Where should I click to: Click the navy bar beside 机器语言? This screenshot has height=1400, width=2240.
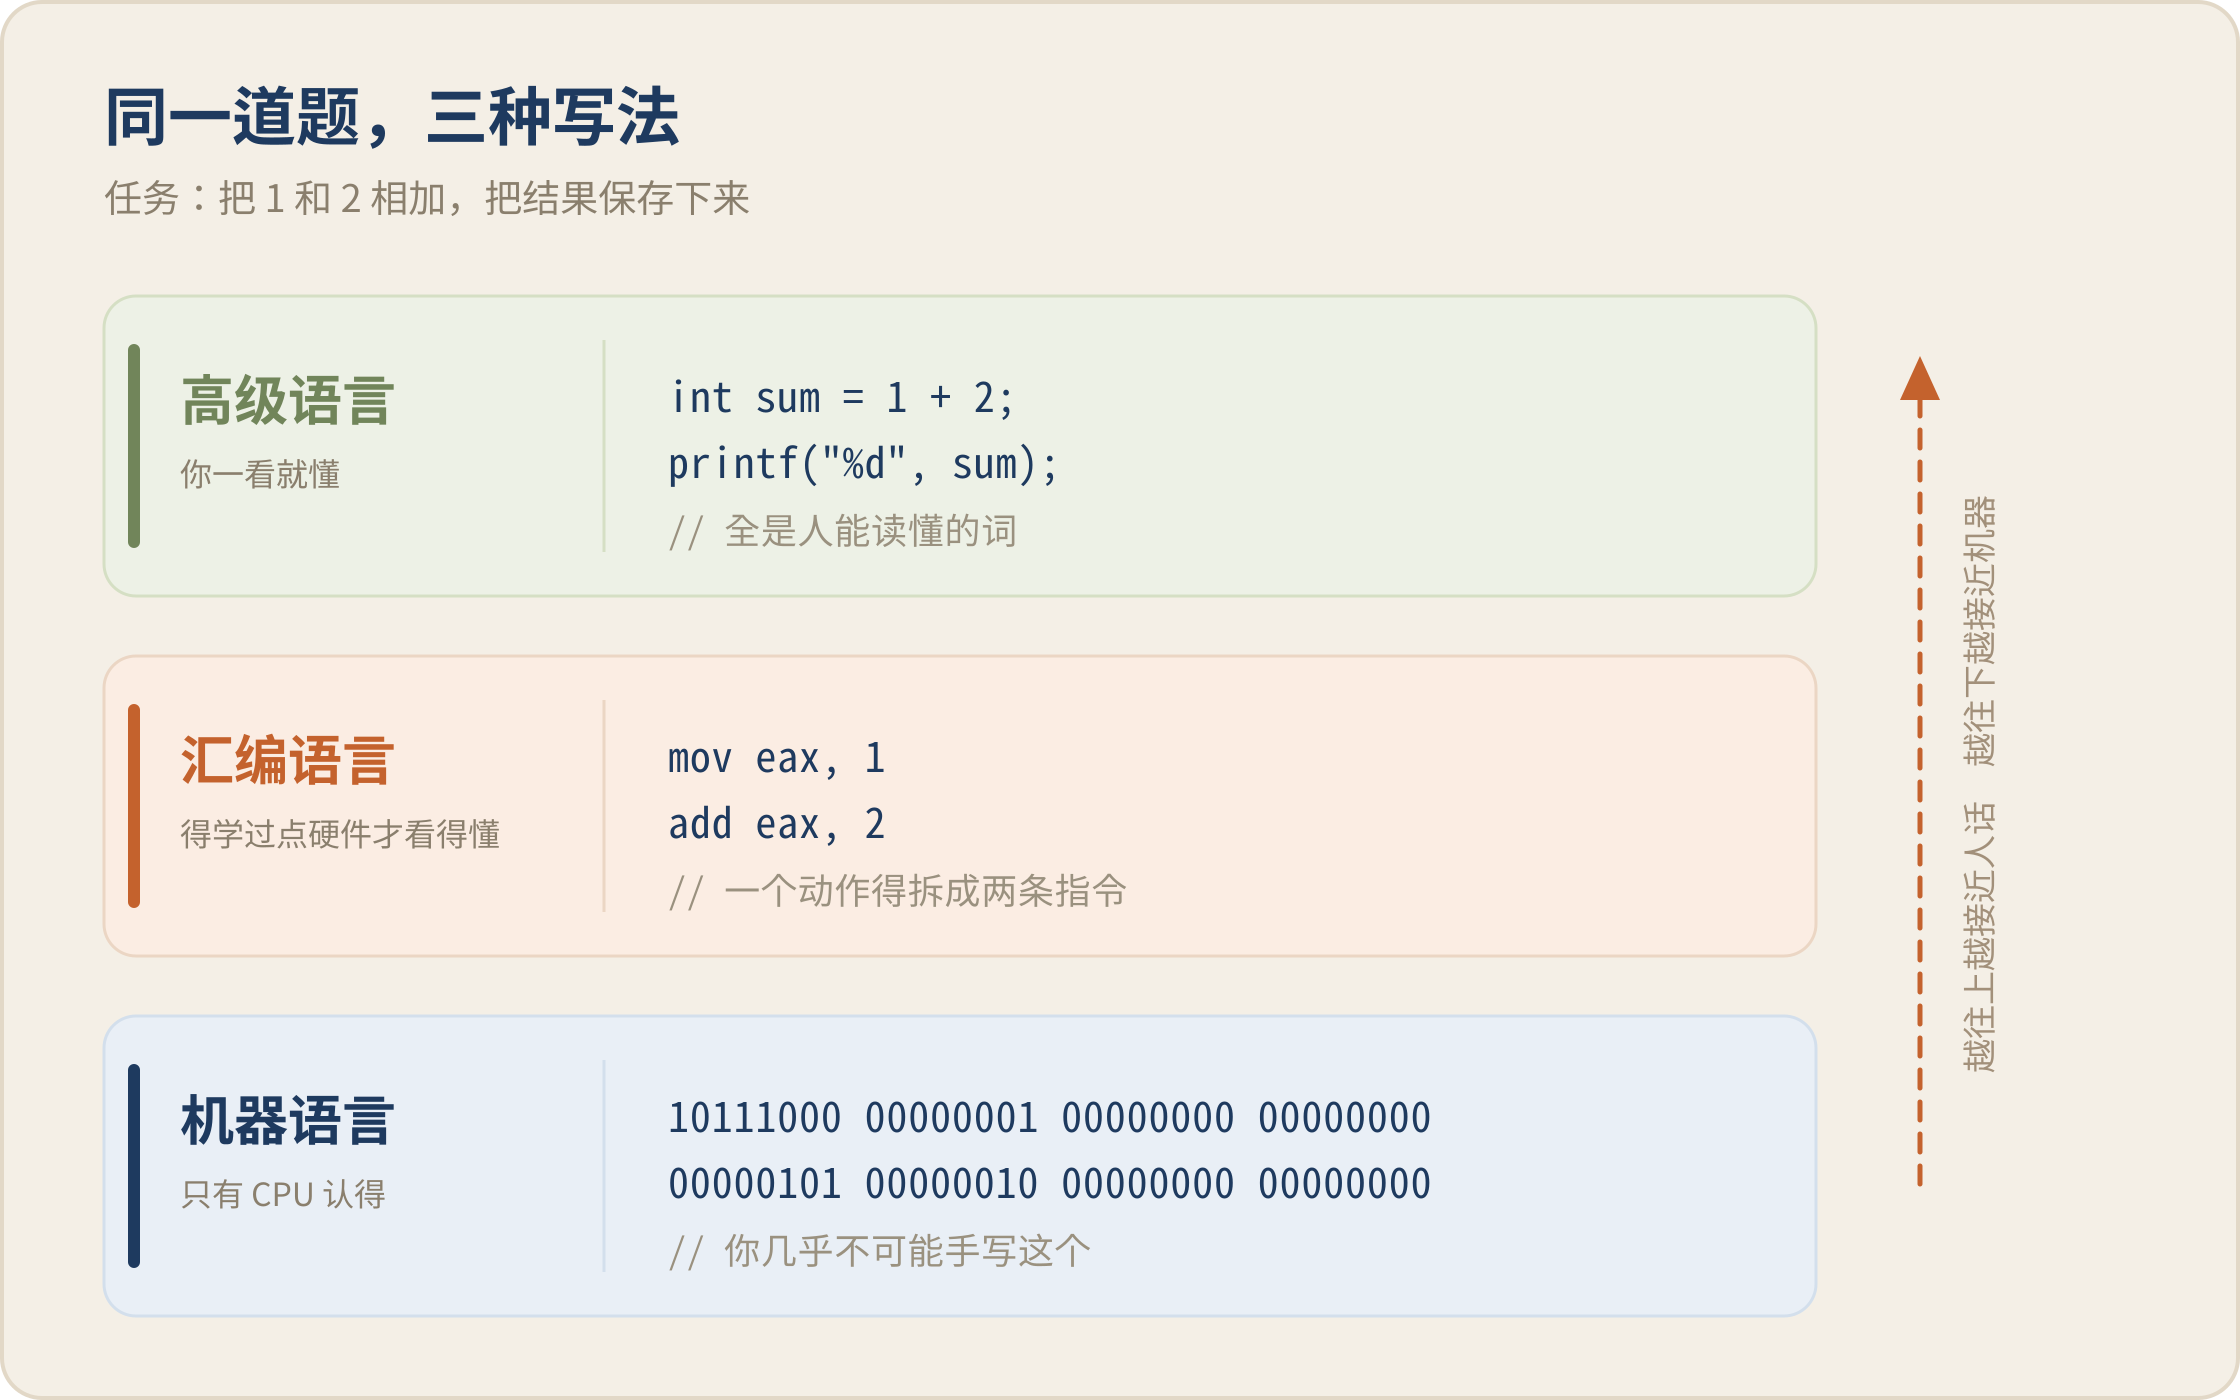coord(134,1166)
